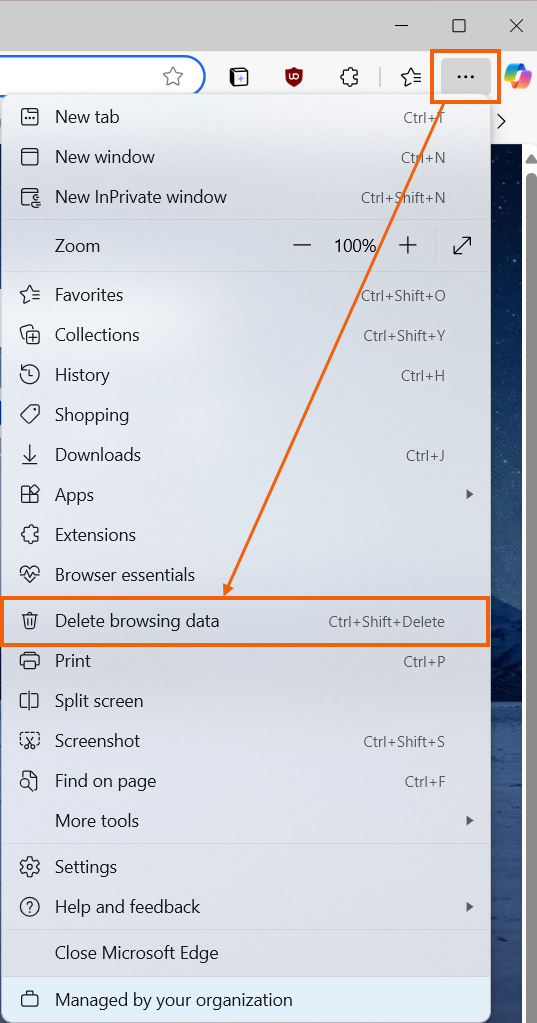
Task: Open the Copilot icon
Action: pos(518,77)
